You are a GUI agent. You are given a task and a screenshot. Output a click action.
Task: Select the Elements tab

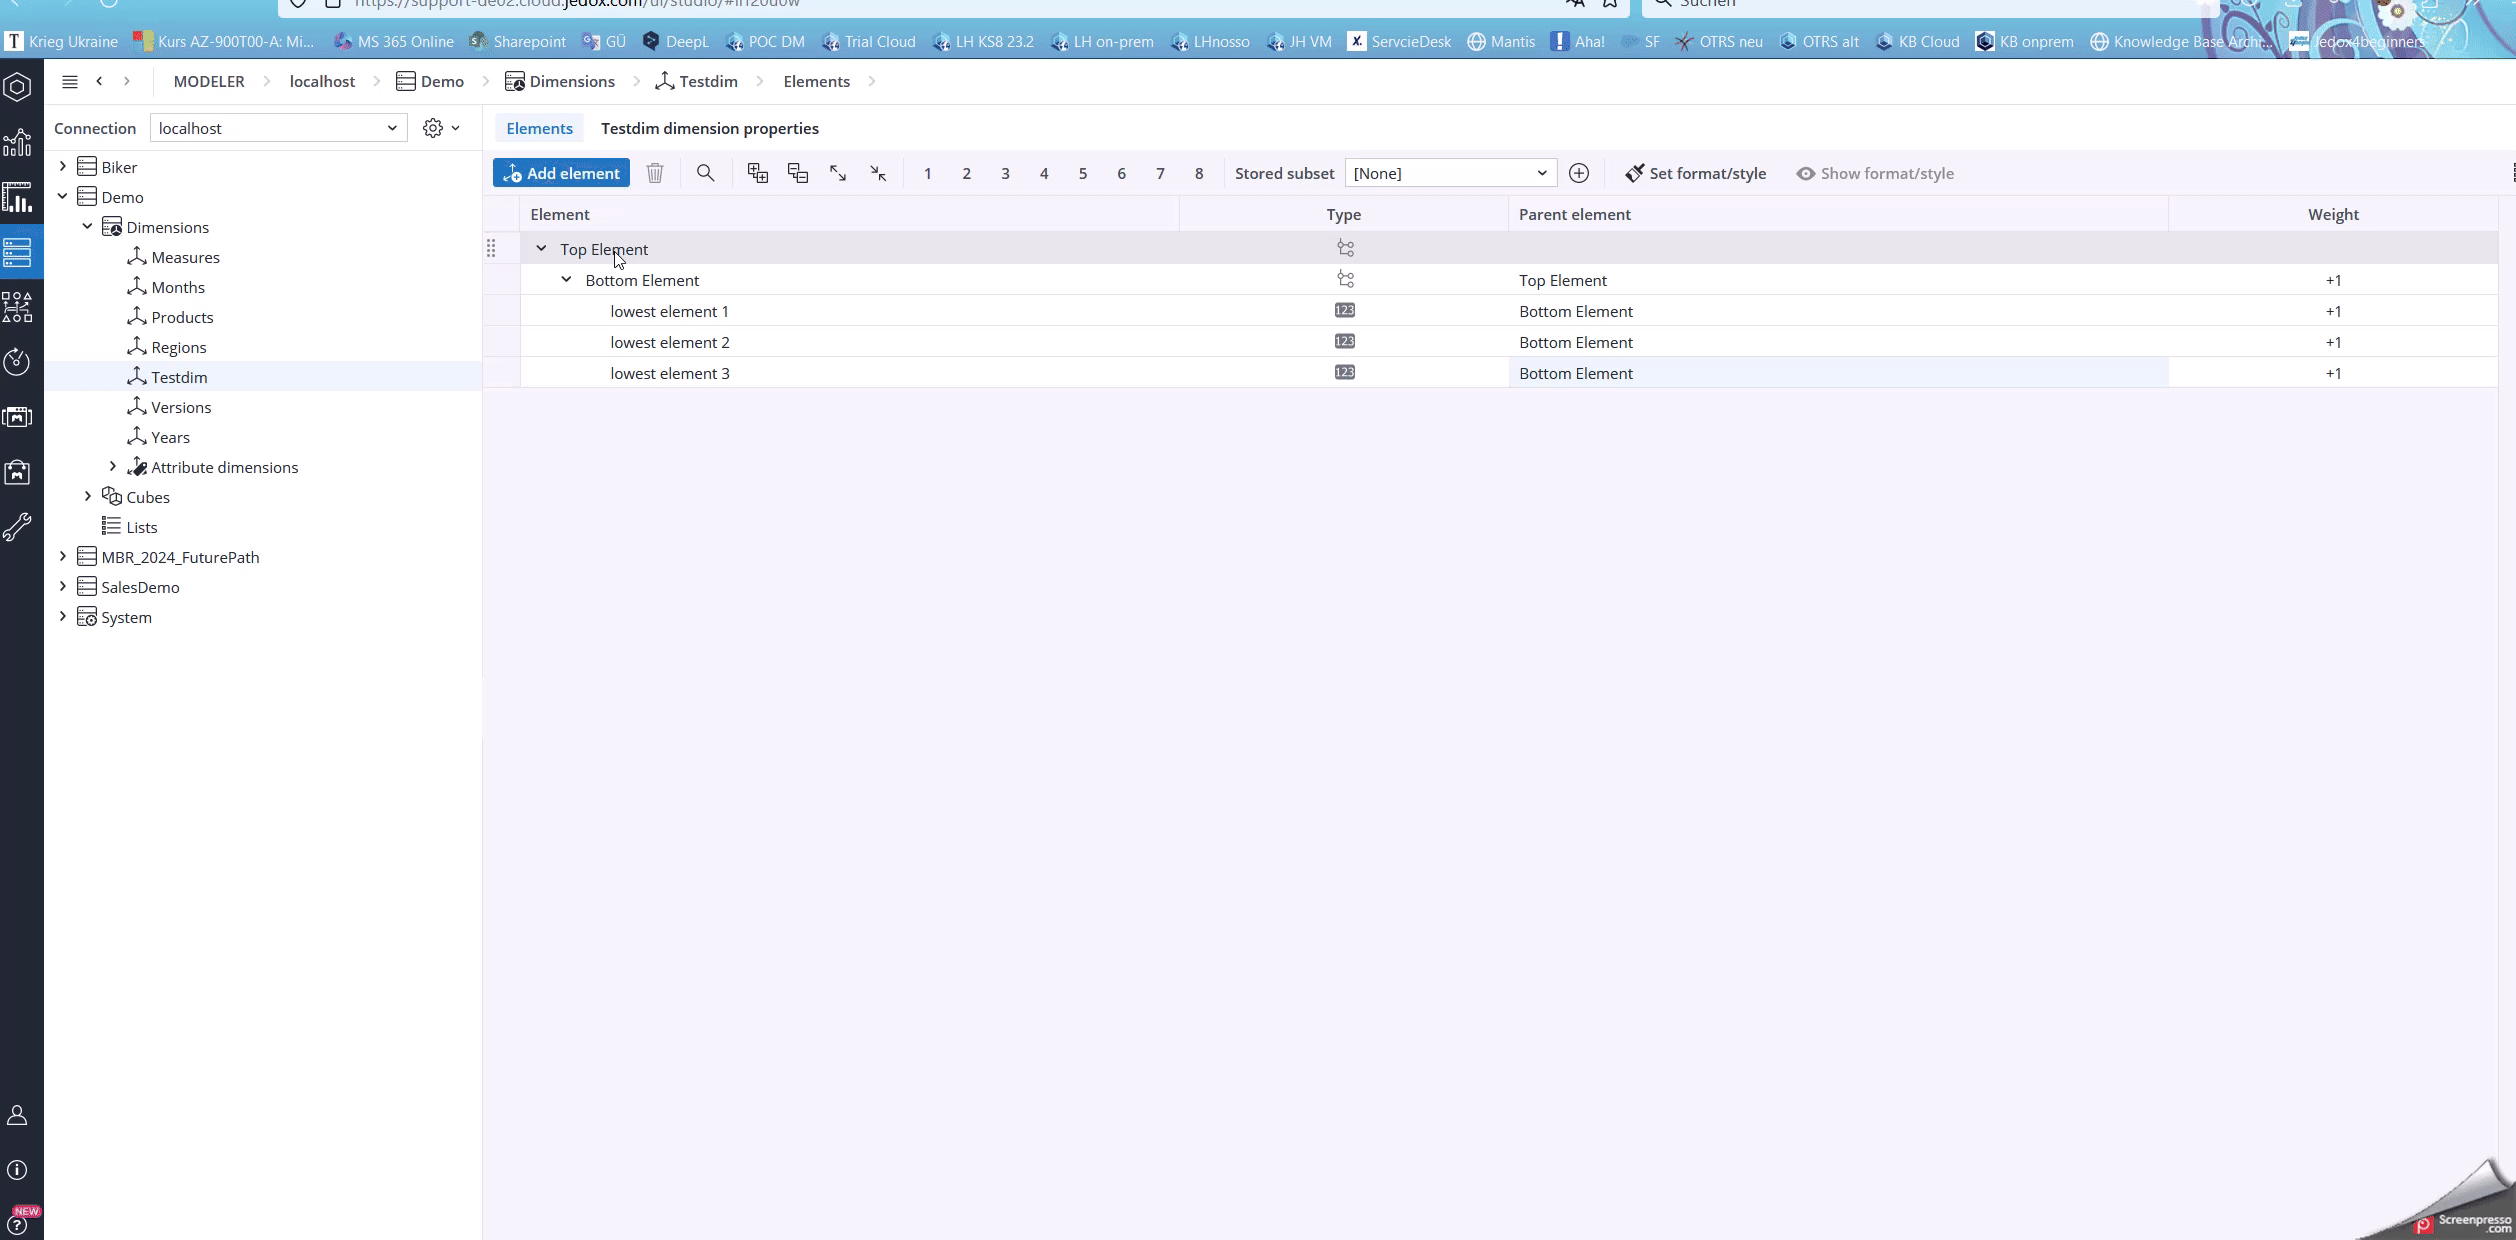click(539, 128)
